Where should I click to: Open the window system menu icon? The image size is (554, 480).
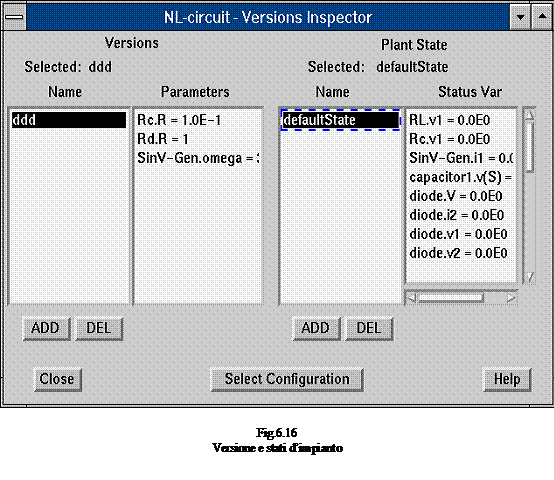pyautogui.click(x=14, y=17)
